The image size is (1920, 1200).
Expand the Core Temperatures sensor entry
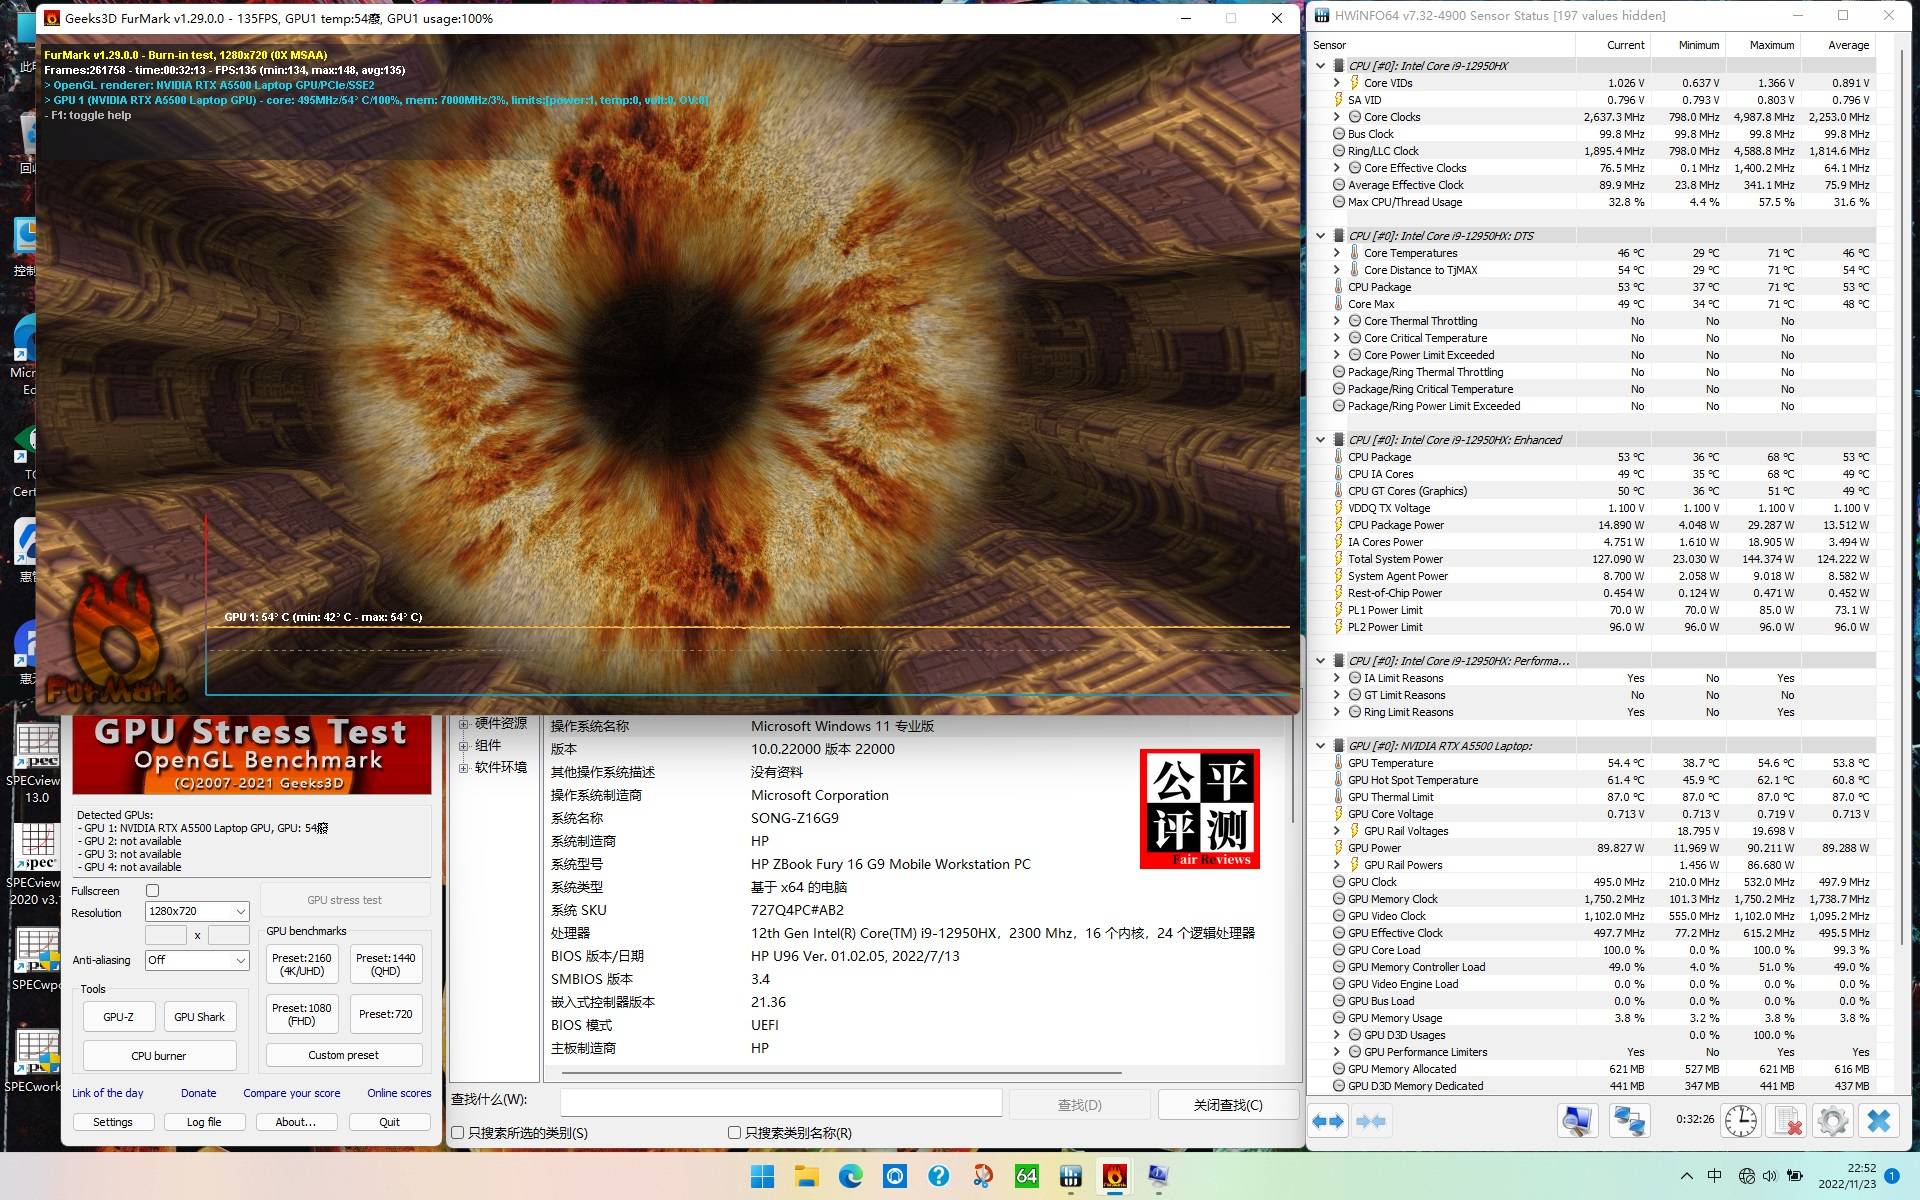1336,253
